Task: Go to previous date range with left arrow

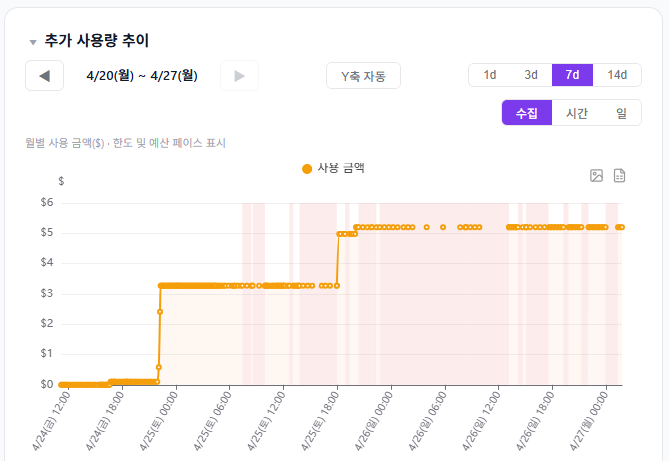Action: 44,76
